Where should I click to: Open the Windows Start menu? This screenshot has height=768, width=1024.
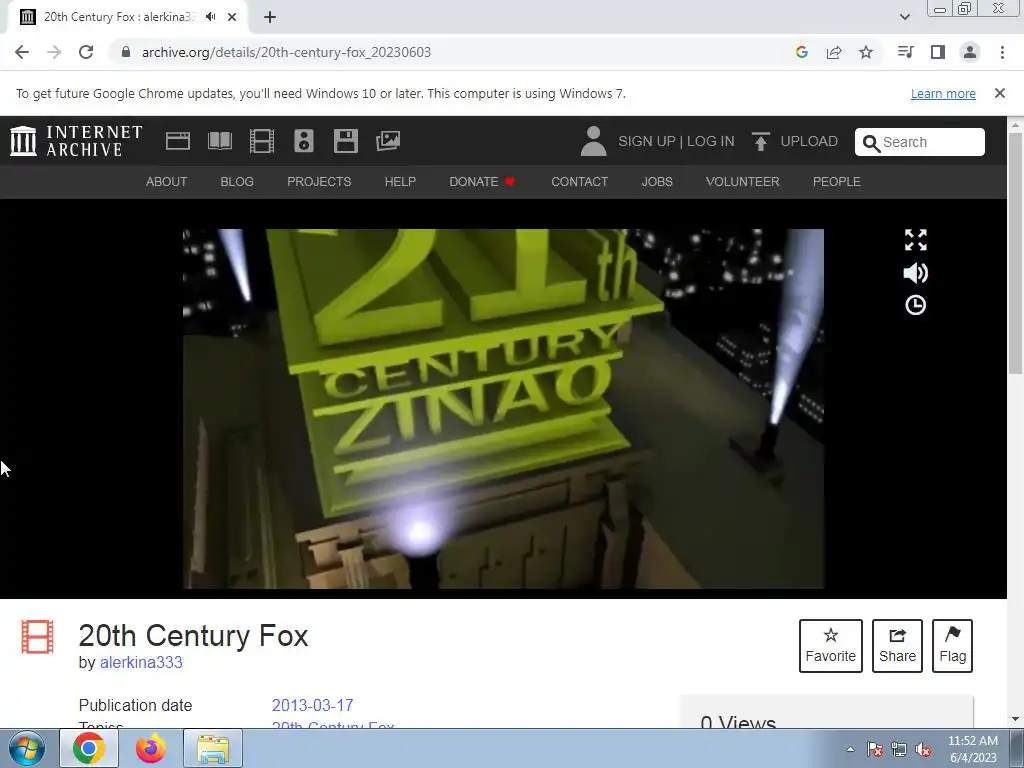26,748
